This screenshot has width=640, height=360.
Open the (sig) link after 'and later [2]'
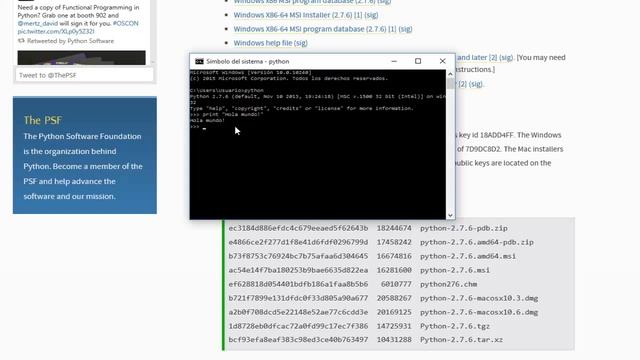coord(506,58)
